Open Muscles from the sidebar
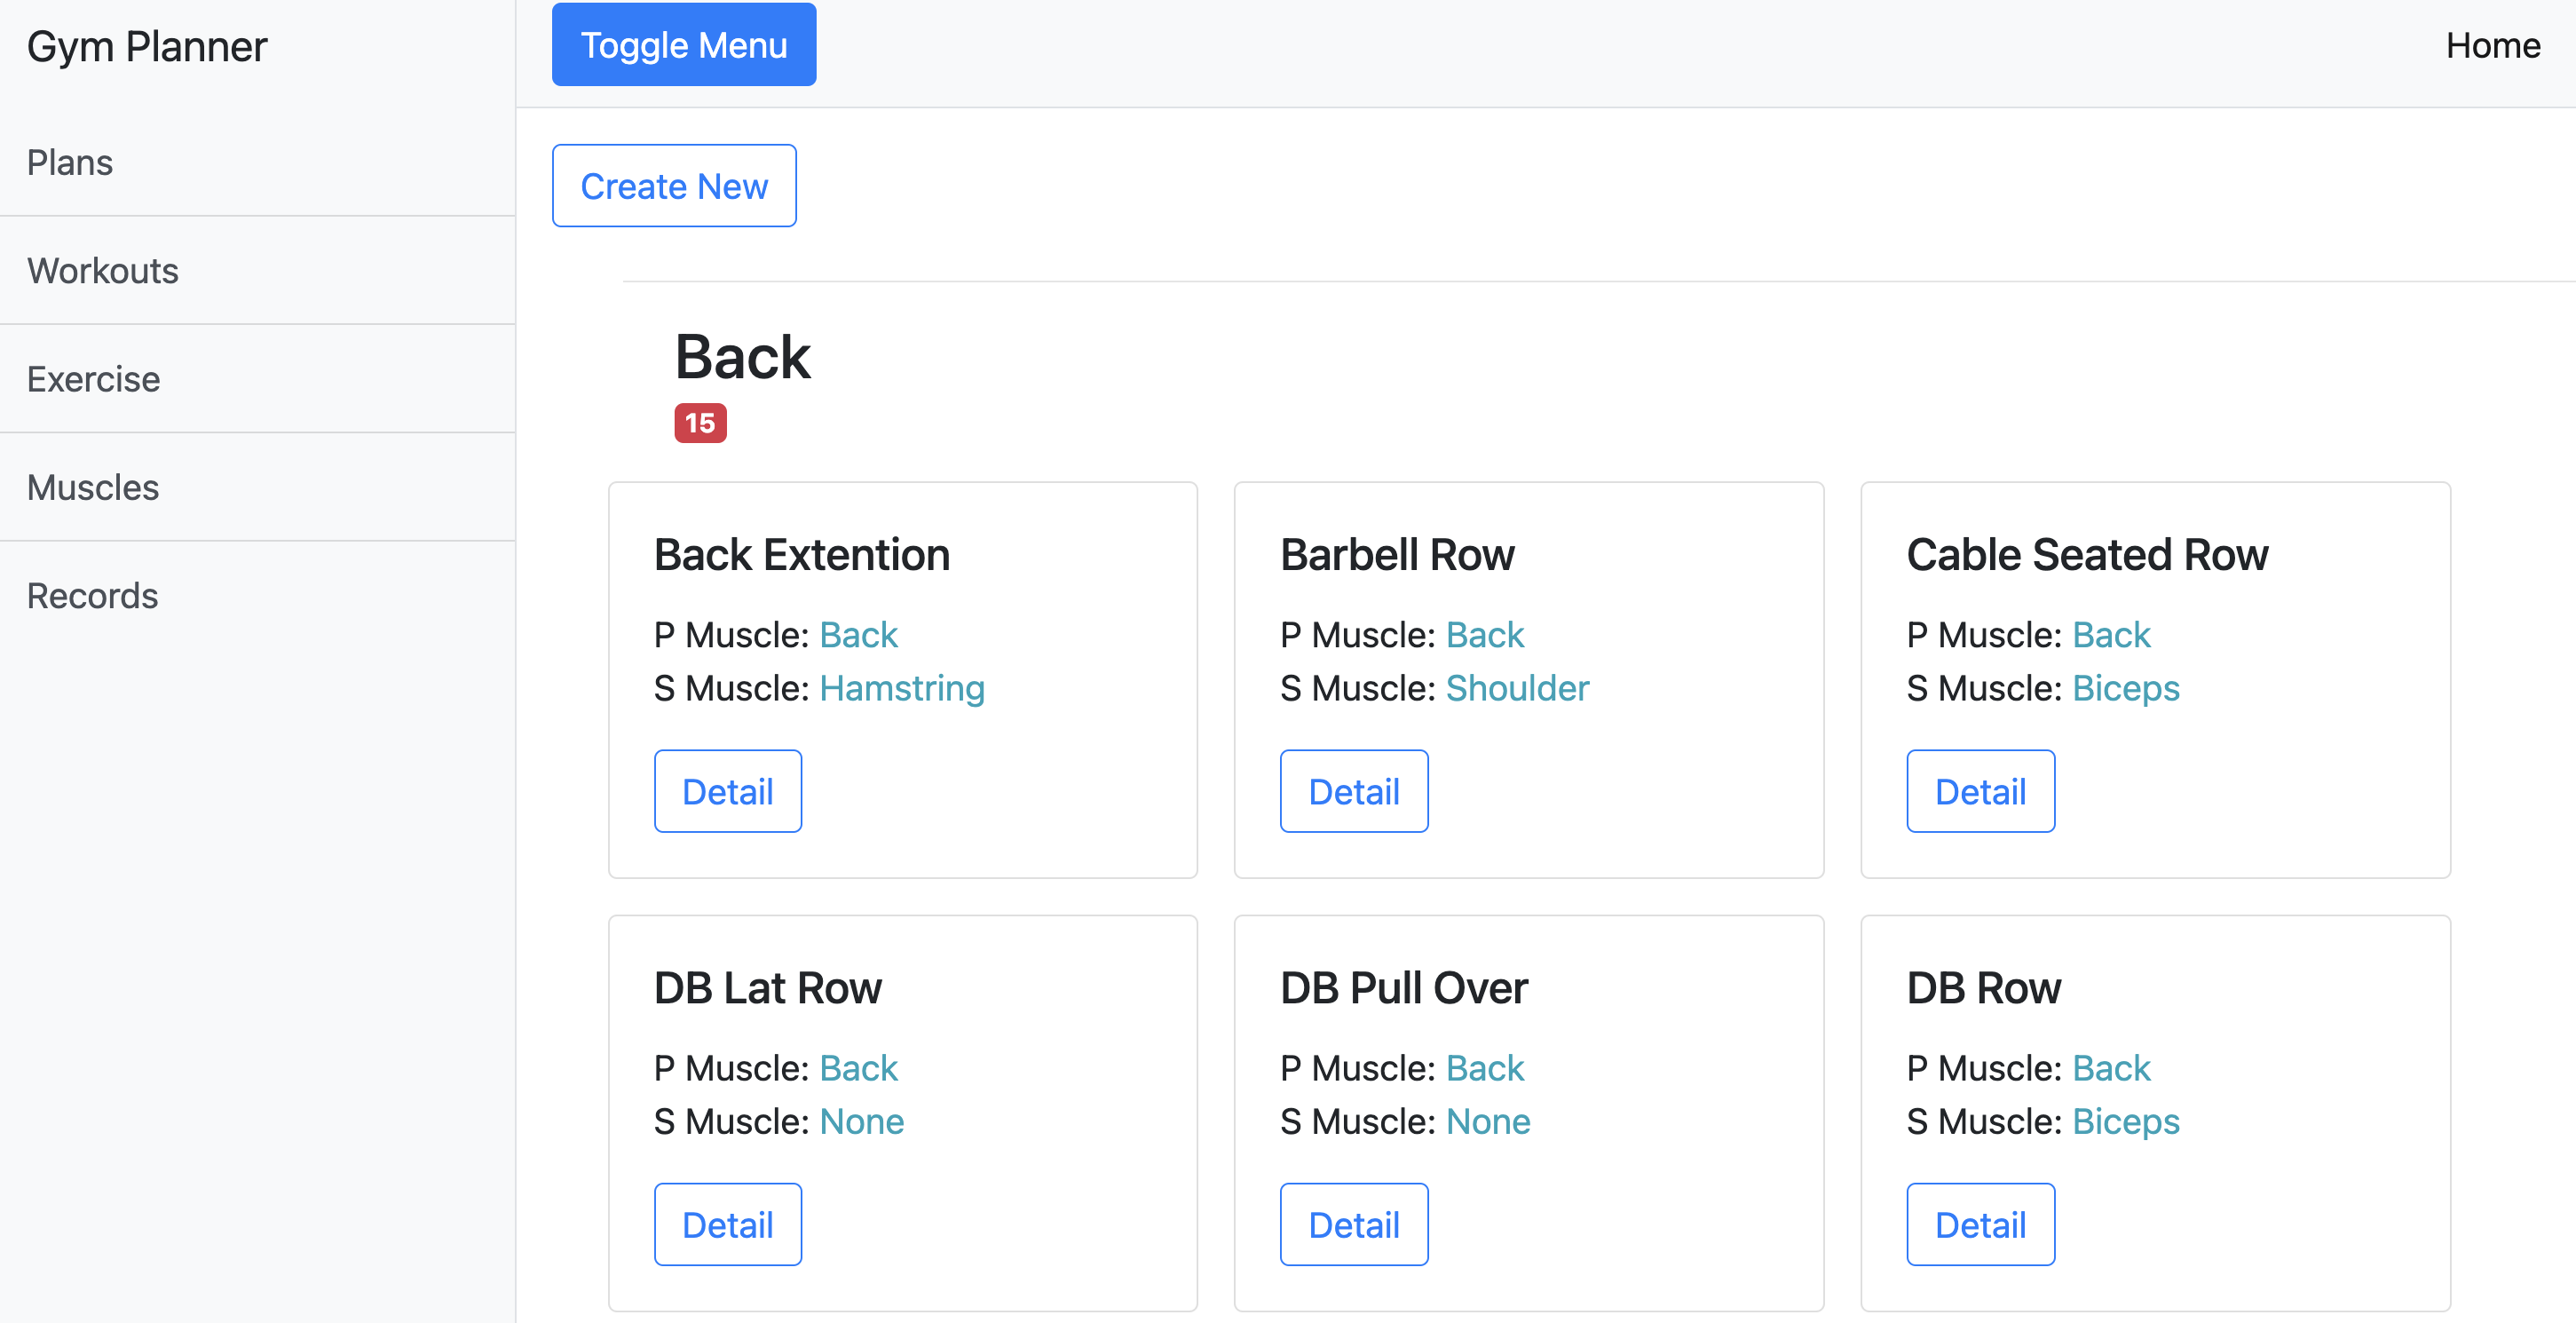The height and width of the screenshot is (1323, 2576). [93, 487]
